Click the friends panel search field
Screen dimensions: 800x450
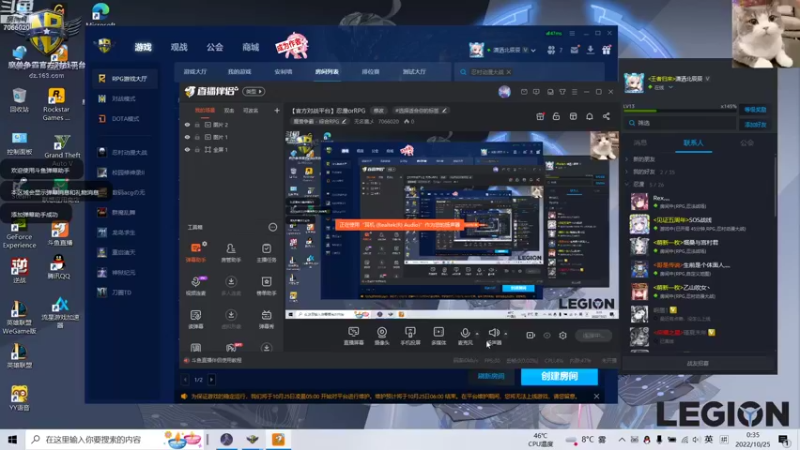pos(682,123)
